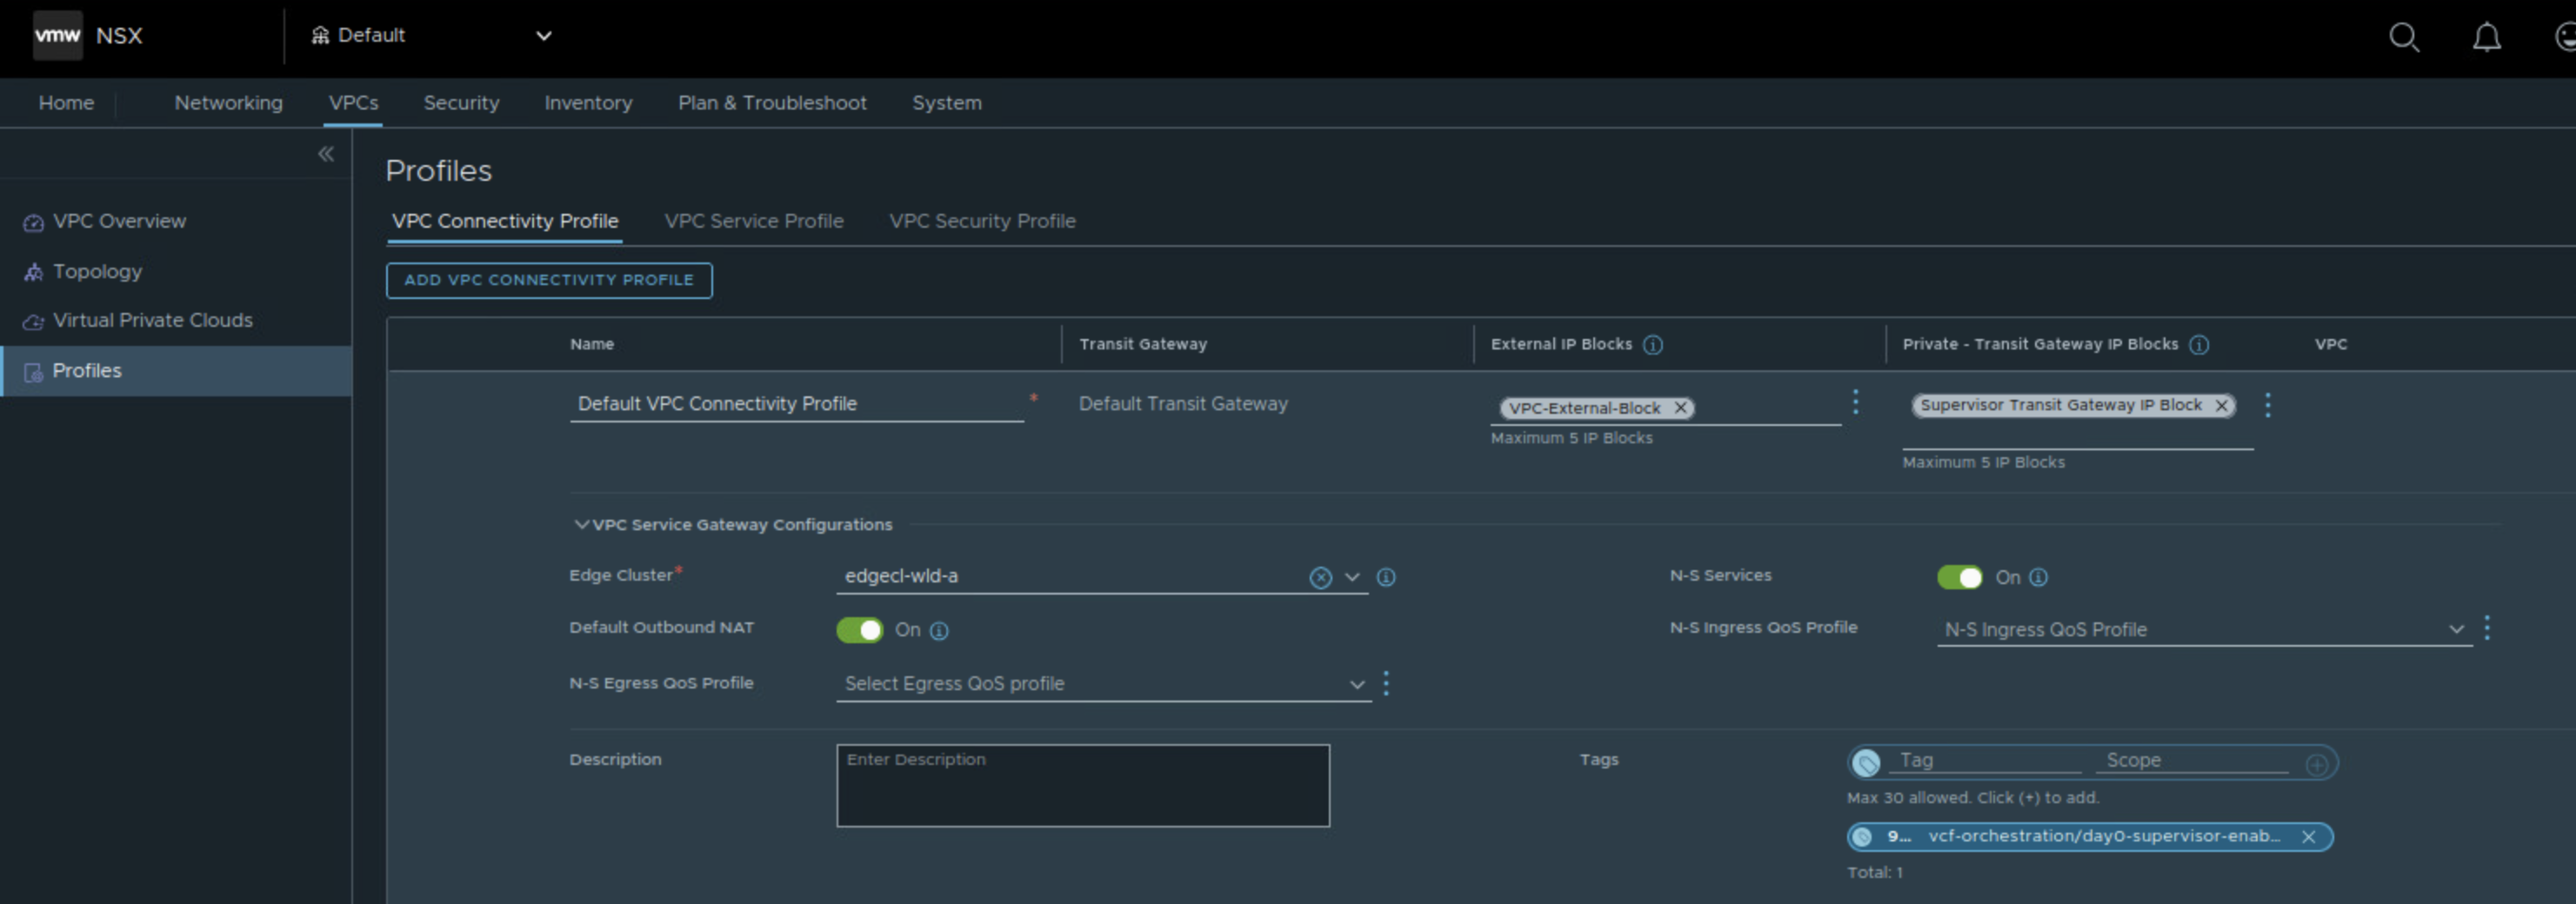Clear the edgecl-wld-a Edge Cluster selection

1320,578
